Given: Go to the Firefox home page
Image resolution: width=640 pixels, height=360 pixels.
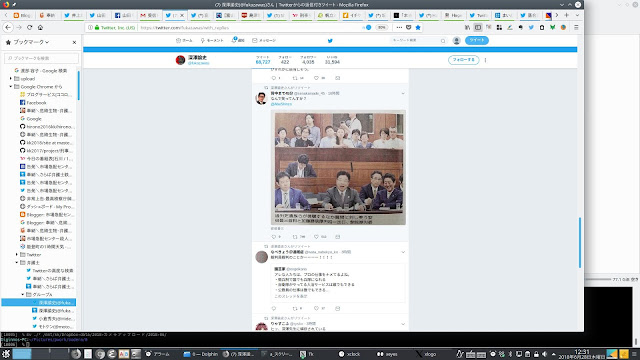Looking at the screenshot, I should tap(40, 27).
